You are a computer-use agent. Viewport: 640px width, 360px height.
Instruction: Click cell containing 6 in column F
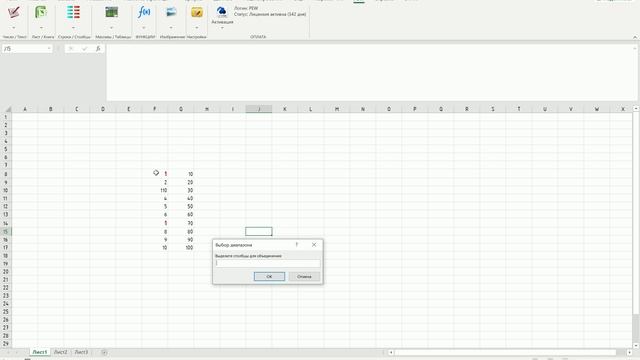155,214
